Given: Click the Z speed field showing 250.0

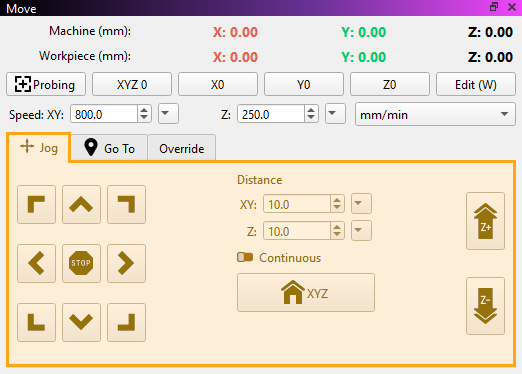Looking at the screenshot, I should 271,114.
